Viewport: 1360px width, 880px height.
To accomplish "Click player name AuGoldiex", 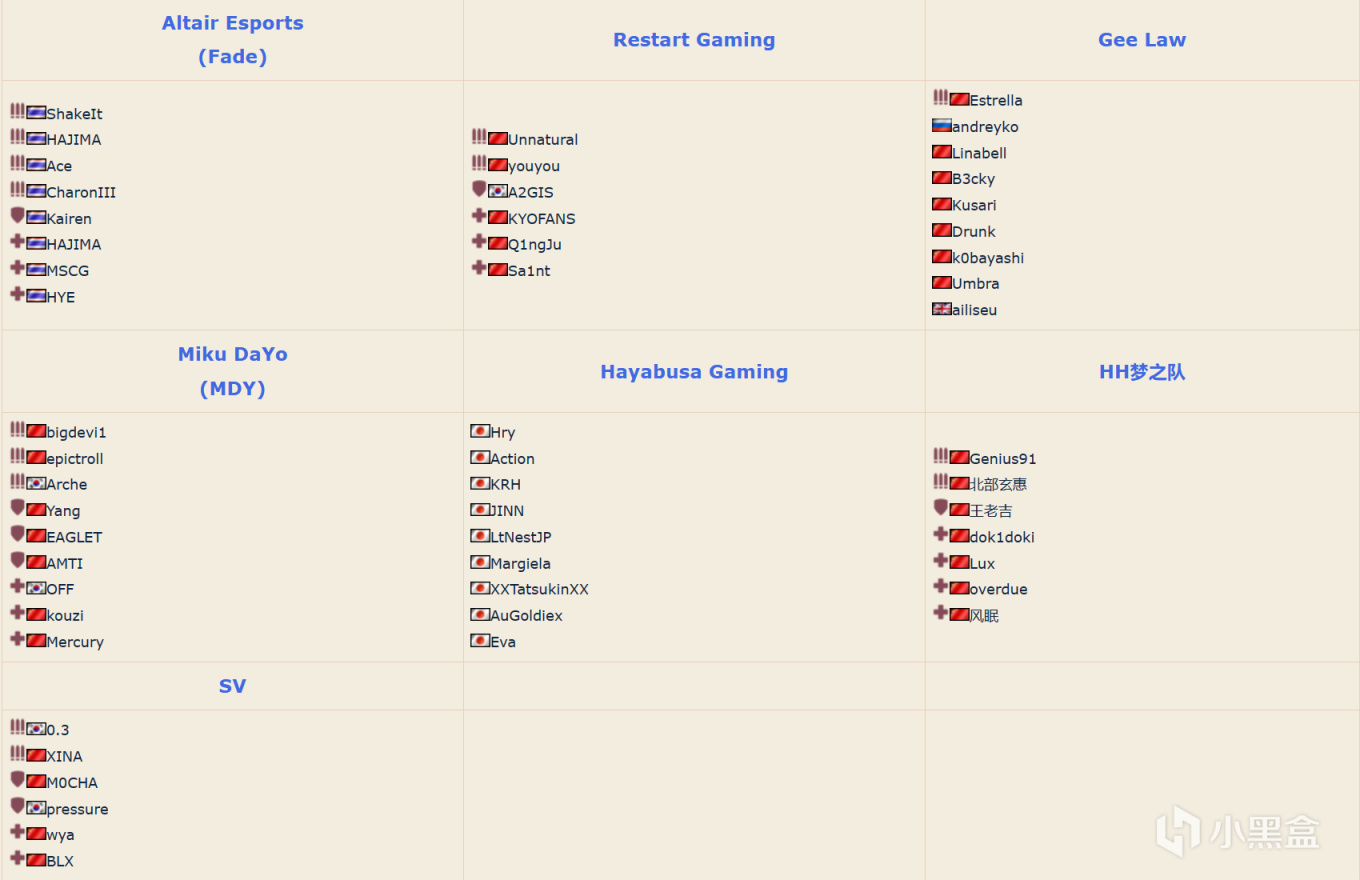I will pyautogui.click(x=527, y=615).
